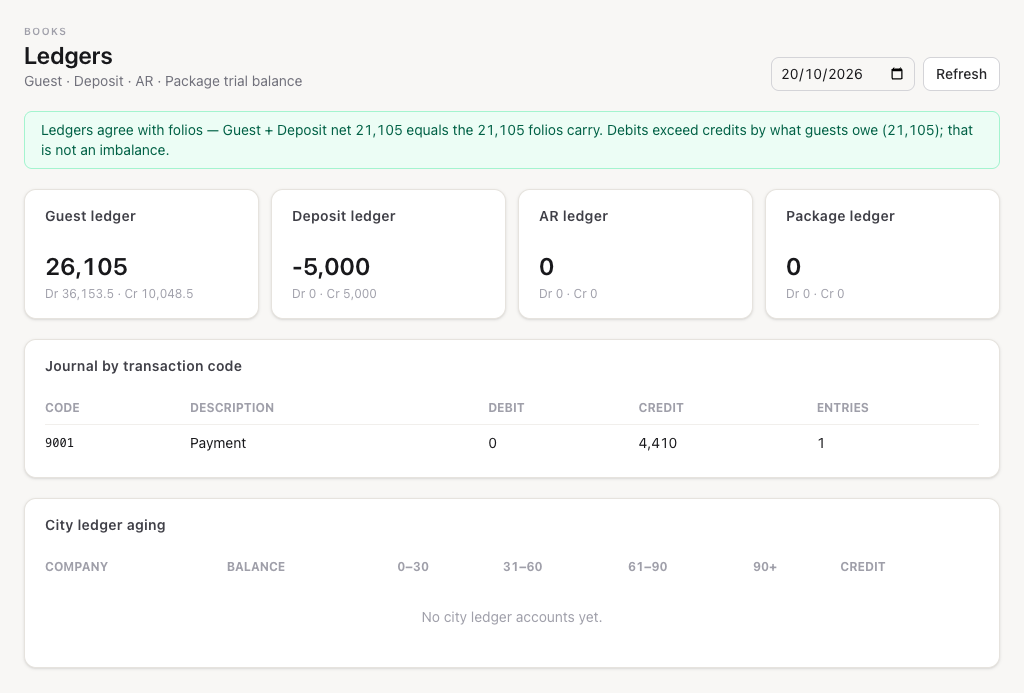This screenshot has width=1024, height=693.
Task: Click the green 'Ledgers agree with folios' banner
Action: click(x=512, y=140)
